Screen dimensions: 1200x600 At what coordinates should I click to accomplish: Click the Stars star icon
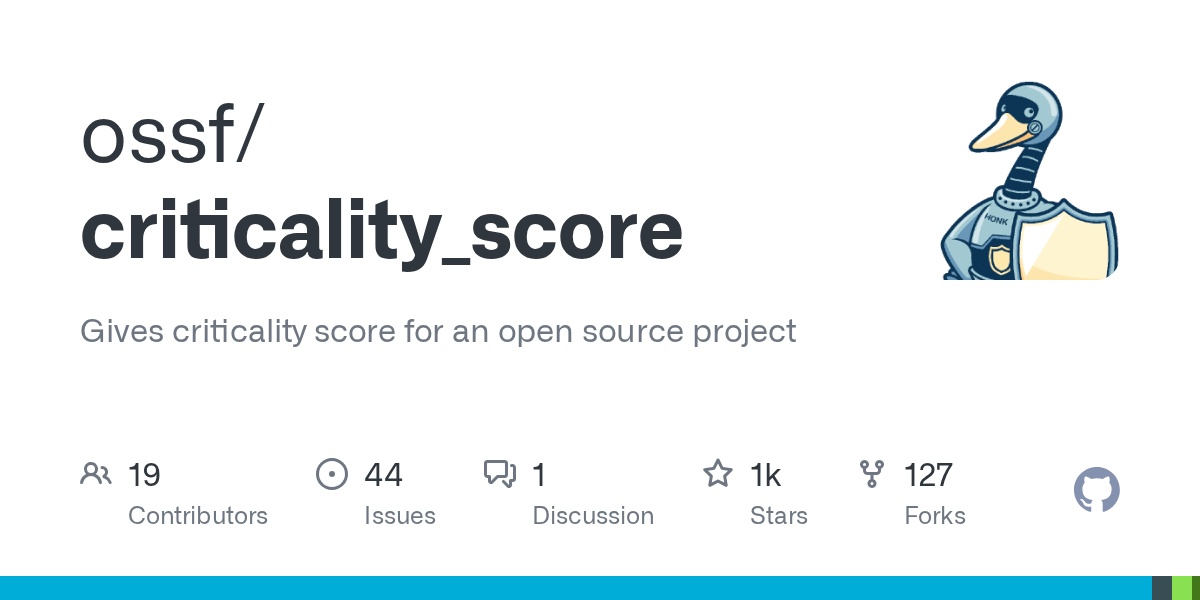tap(718, 474)
